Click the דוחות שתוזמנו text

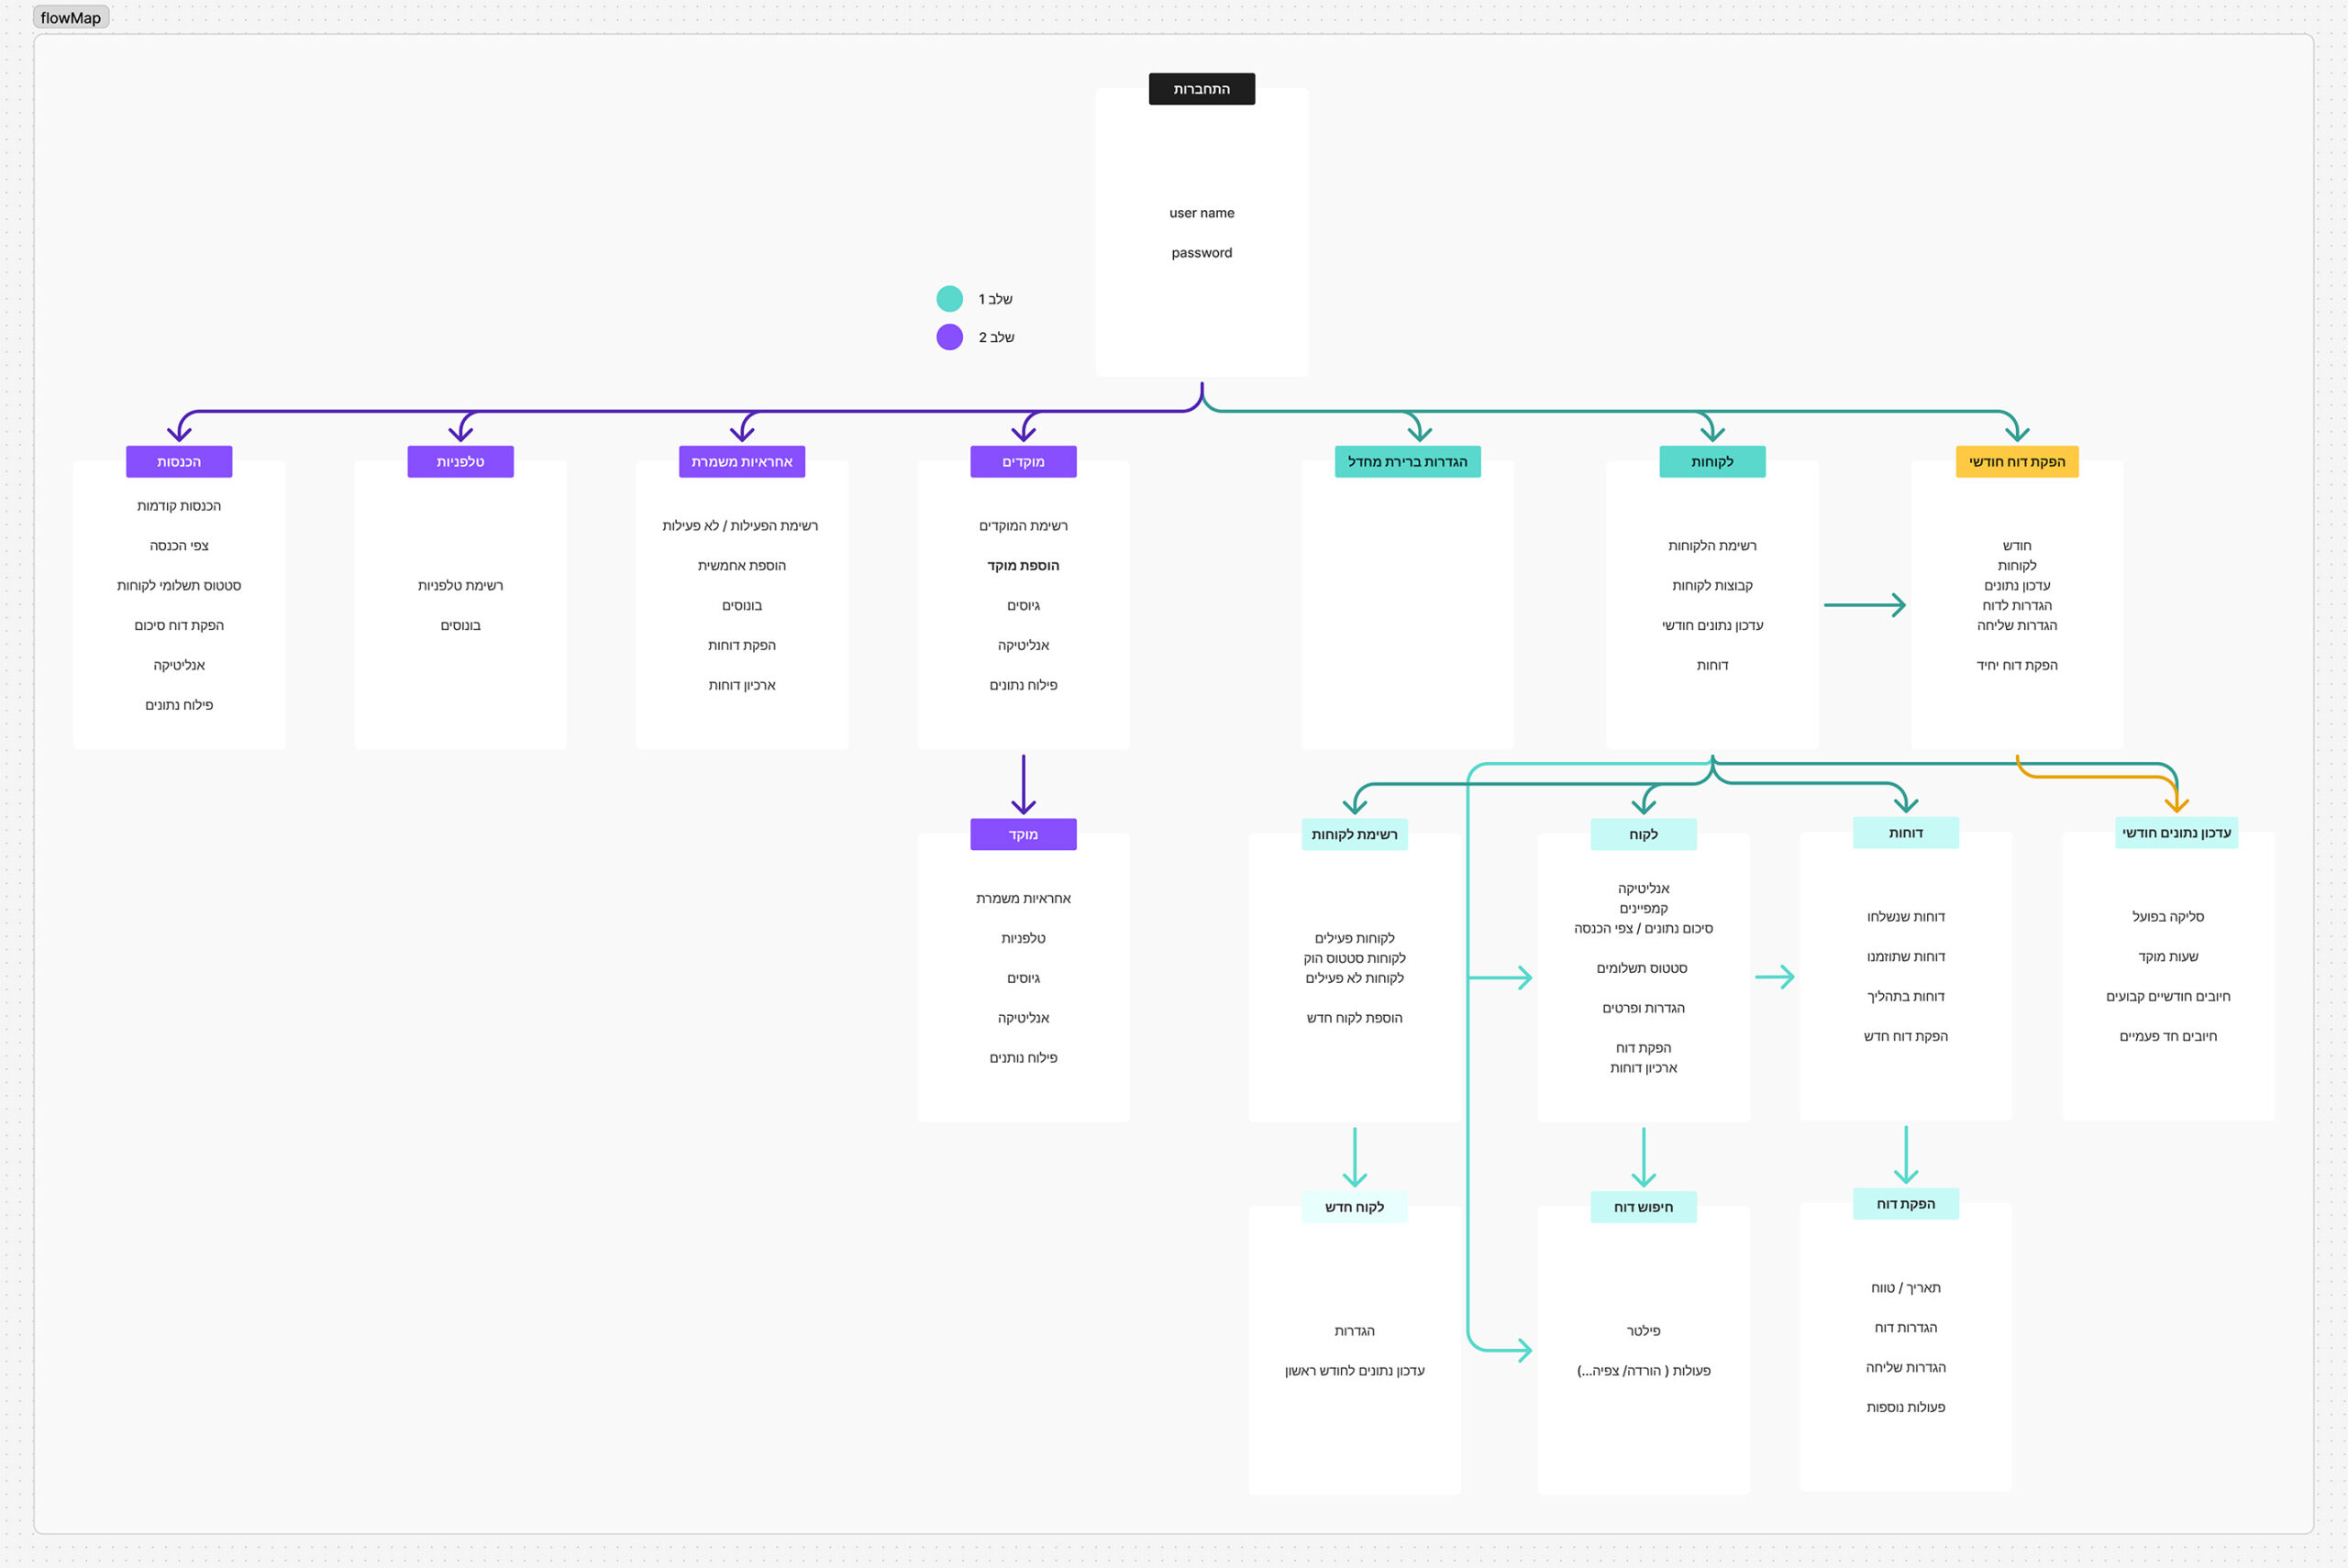click(x=1905, y=957)
